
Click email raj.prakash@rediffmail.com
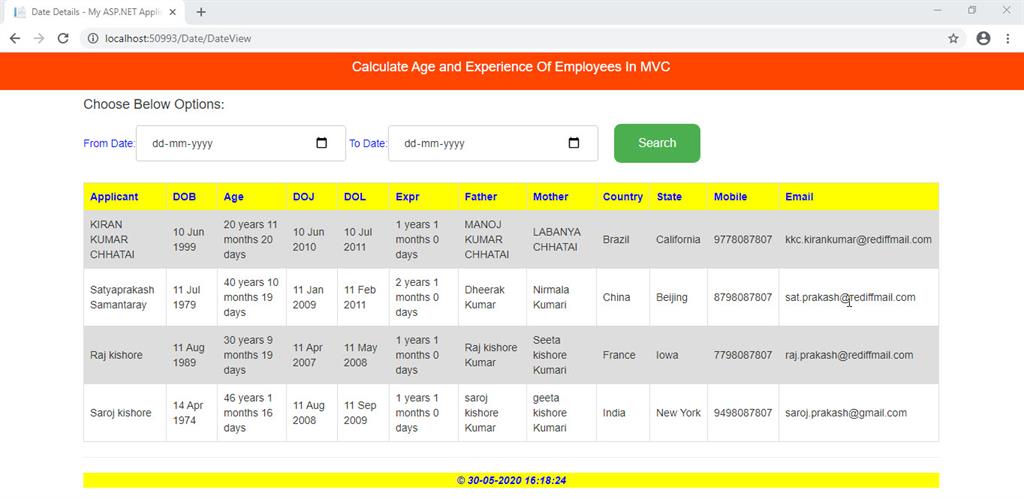[849, 355]
